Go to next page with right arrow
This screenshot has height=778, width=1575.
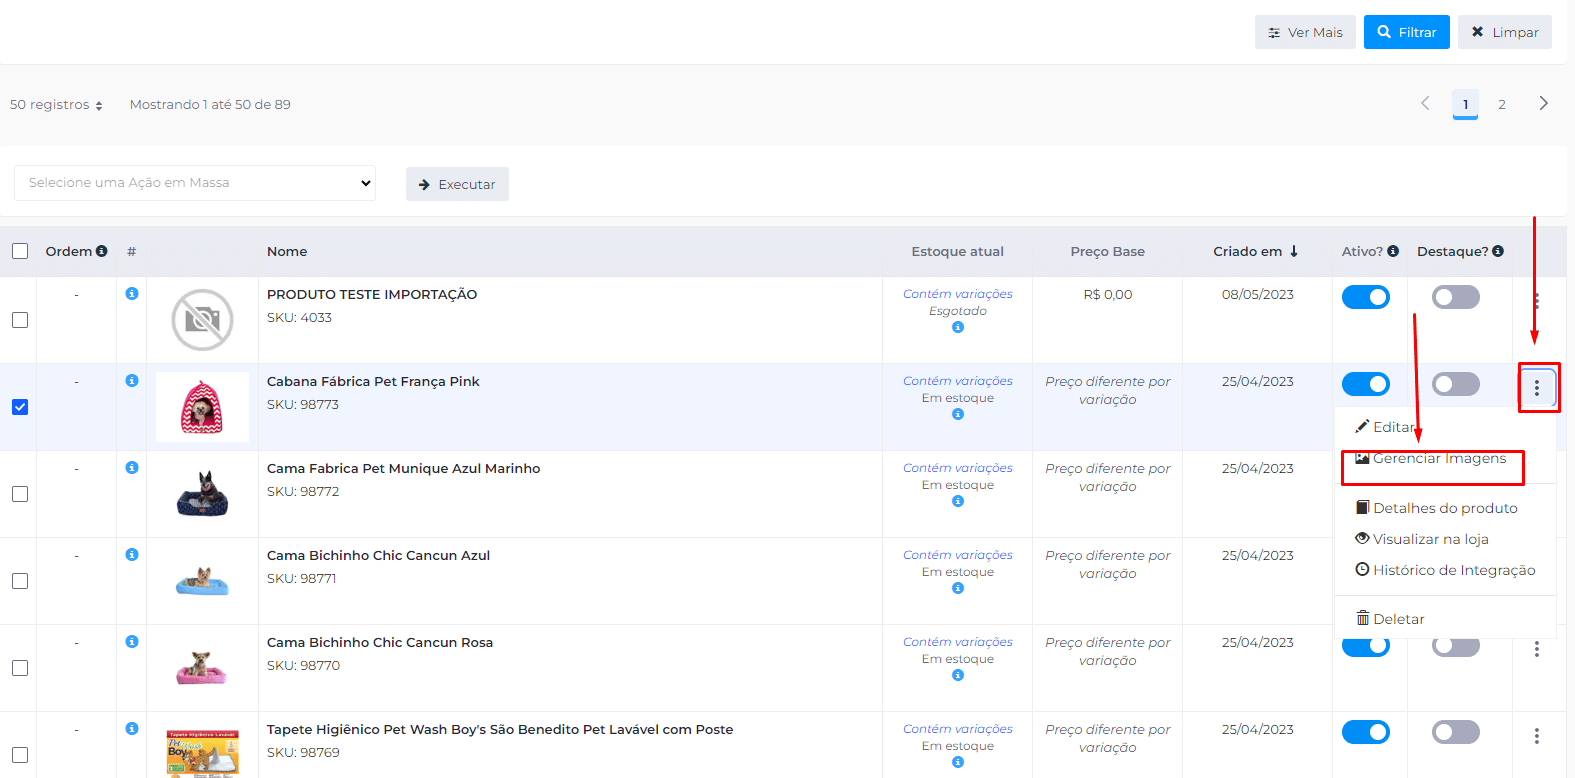point(1543,104)
